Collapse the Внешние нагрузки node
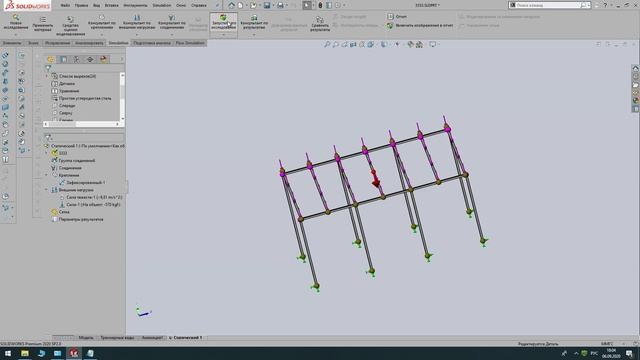This screenshot has height=360, width=640. point(46,190)
